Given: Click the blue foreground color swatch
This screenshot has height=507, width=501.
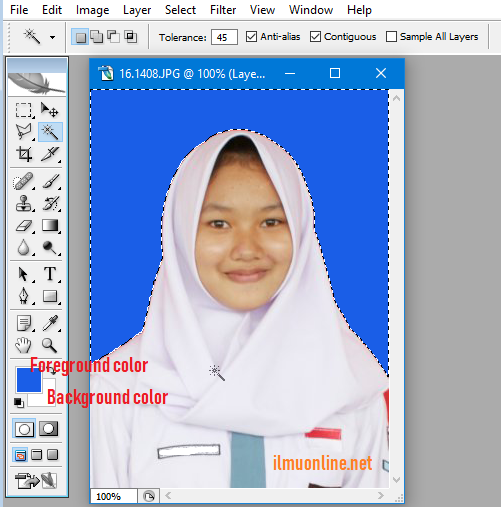Looking at the screenshot, I should [x=29, y=380].
